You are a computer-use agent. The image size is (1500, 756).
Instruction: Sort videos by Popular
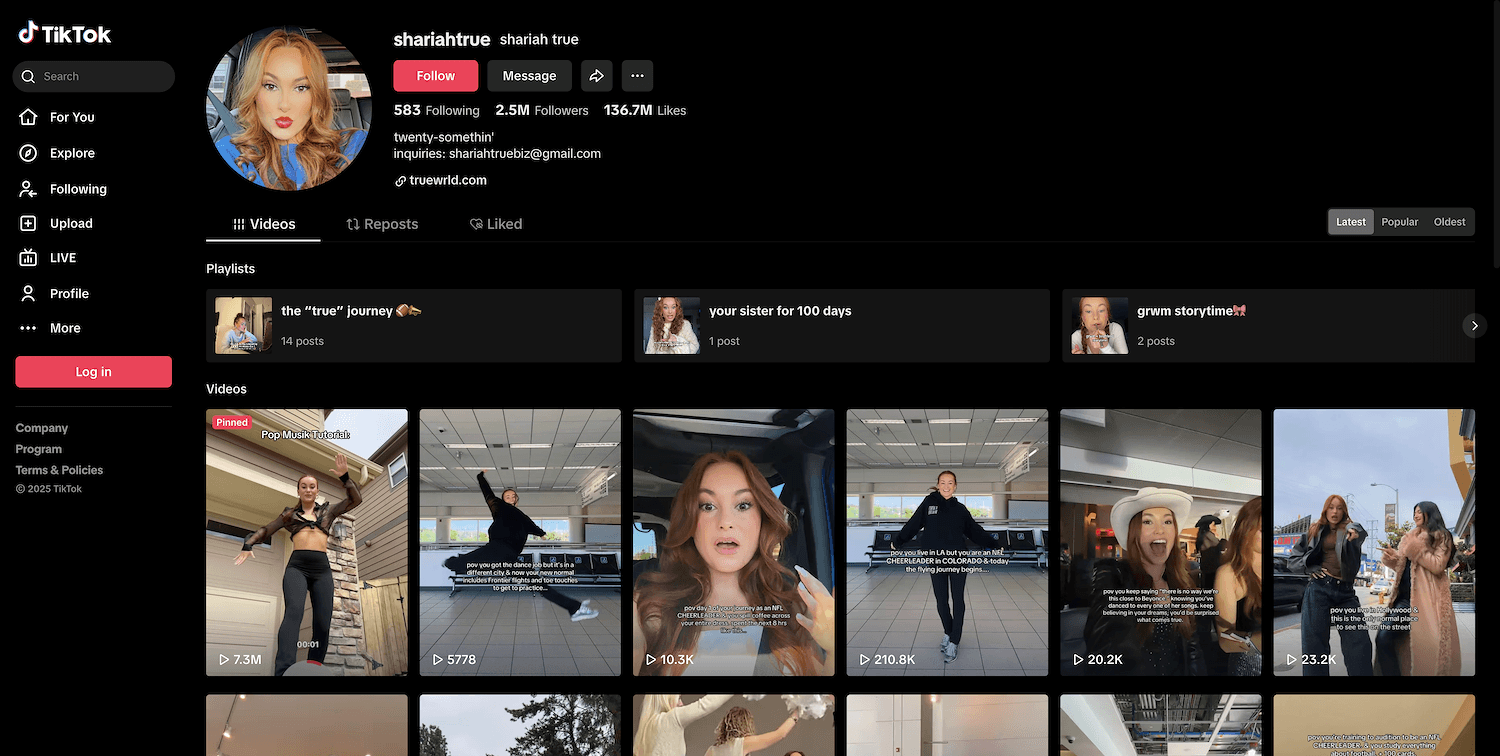point(1399,222)
